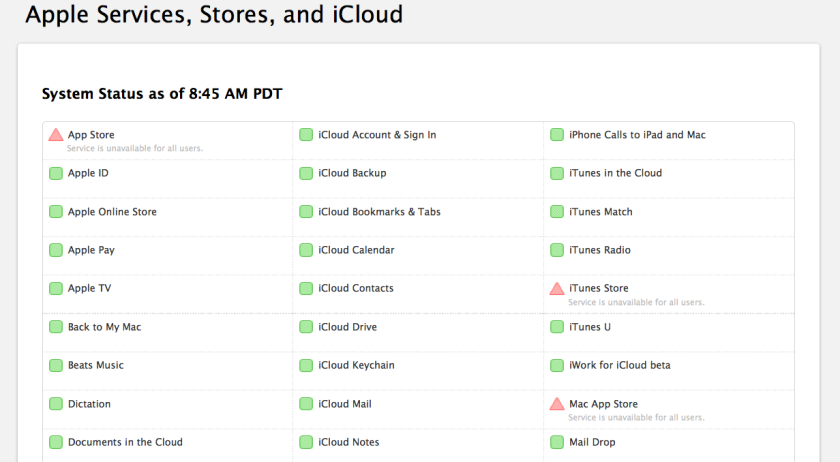Click the green status icon for iTunes Match
This screenshot has height=462, width=840.
click(557, 212)
